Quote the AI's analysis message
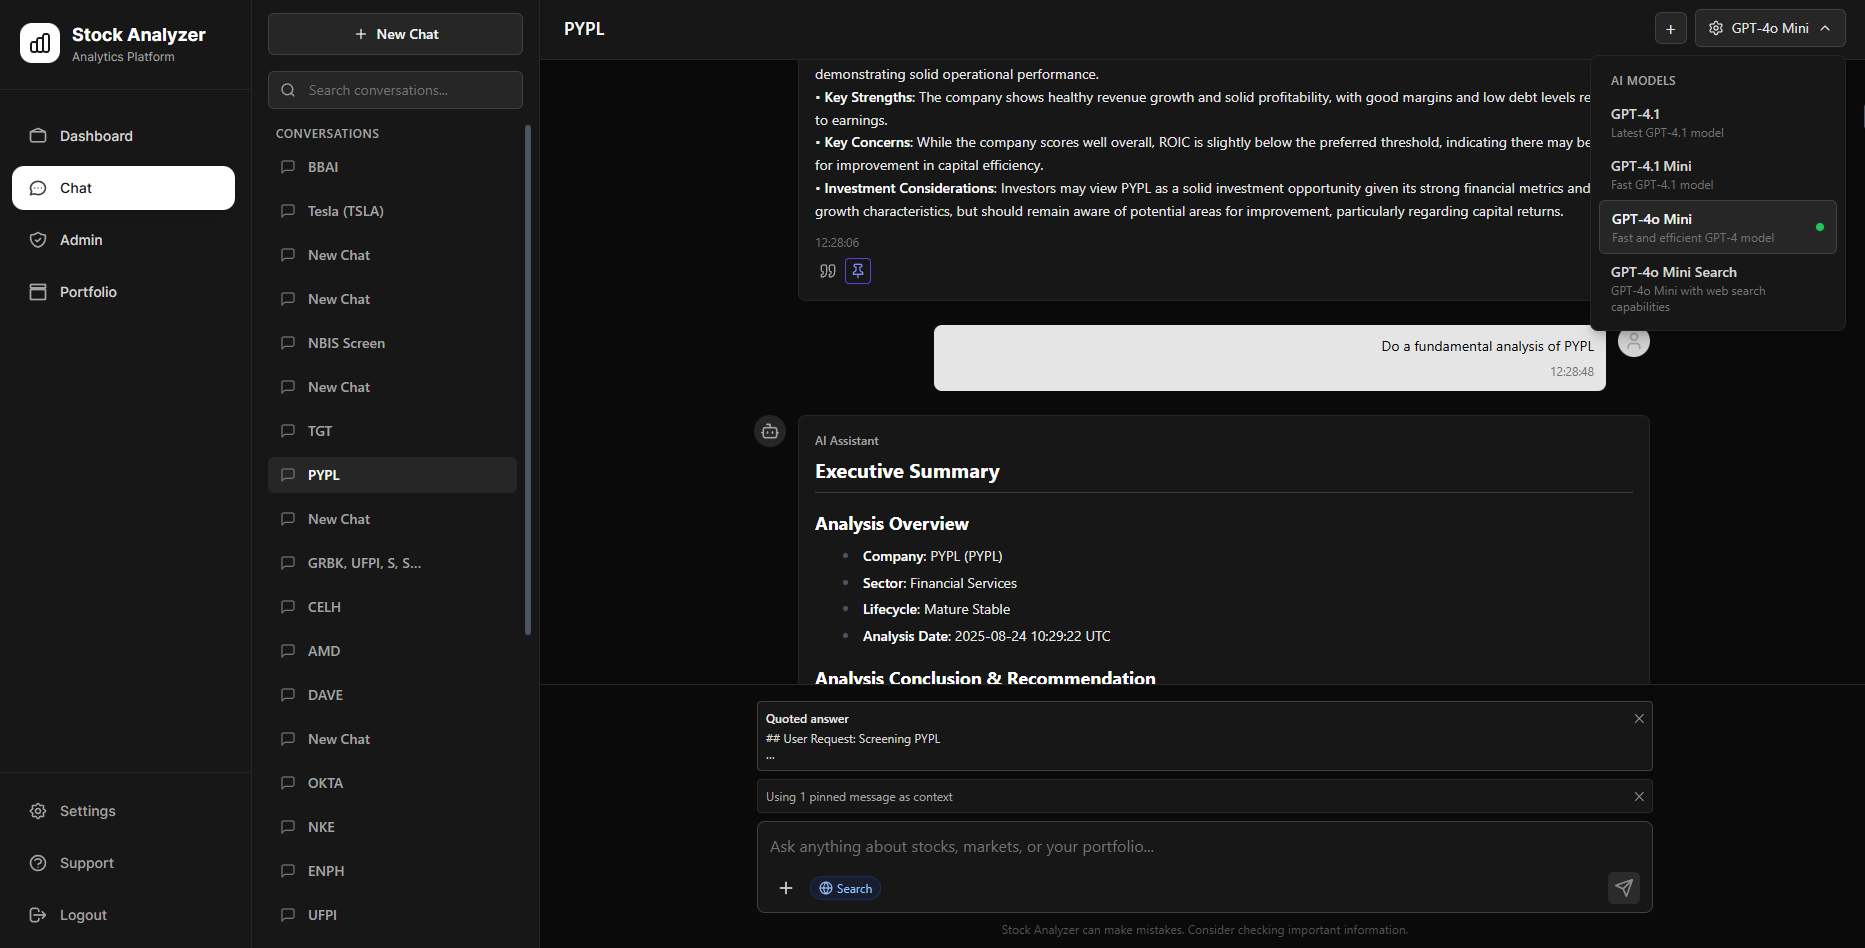This screenshot has width=1865, height=948. click(827, 271)
